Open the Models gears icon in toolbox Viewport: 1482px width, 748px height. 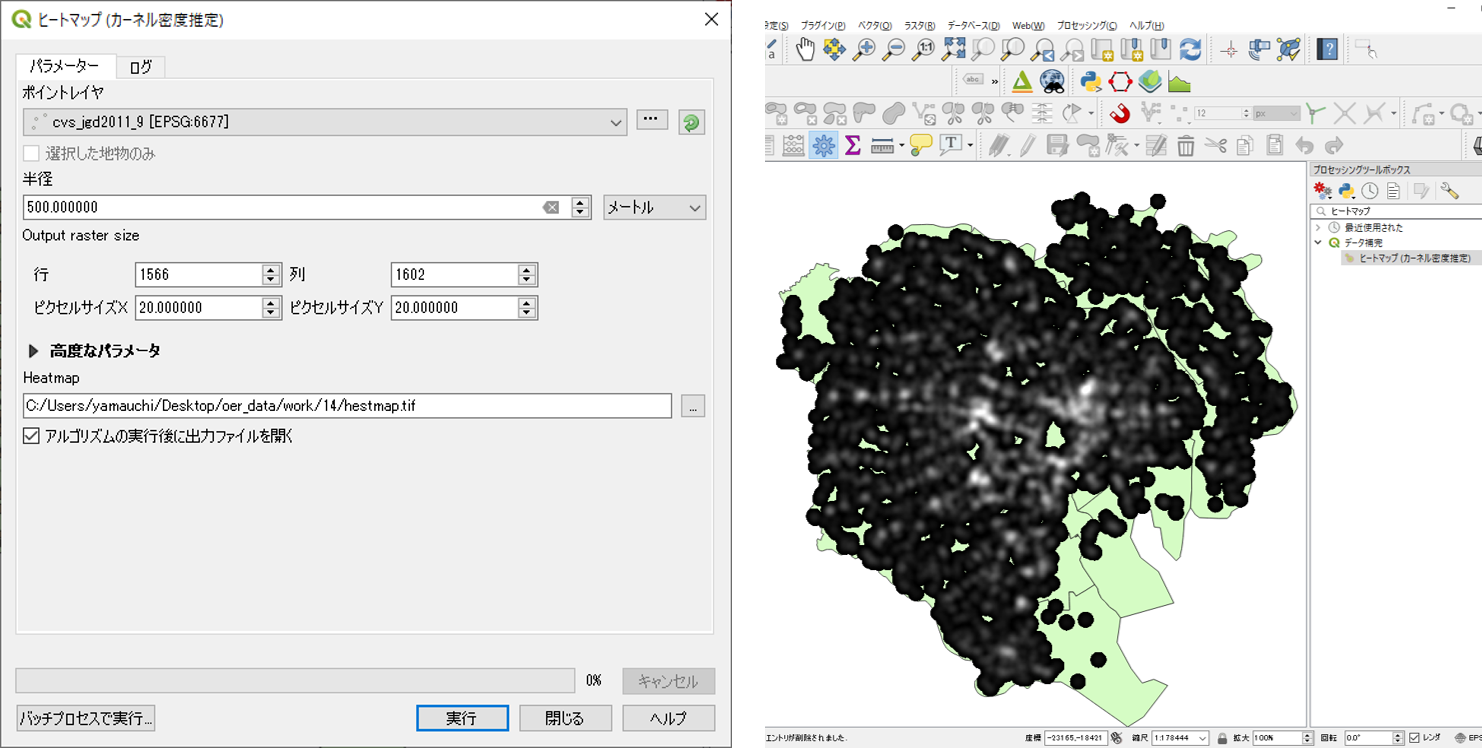1323,191
